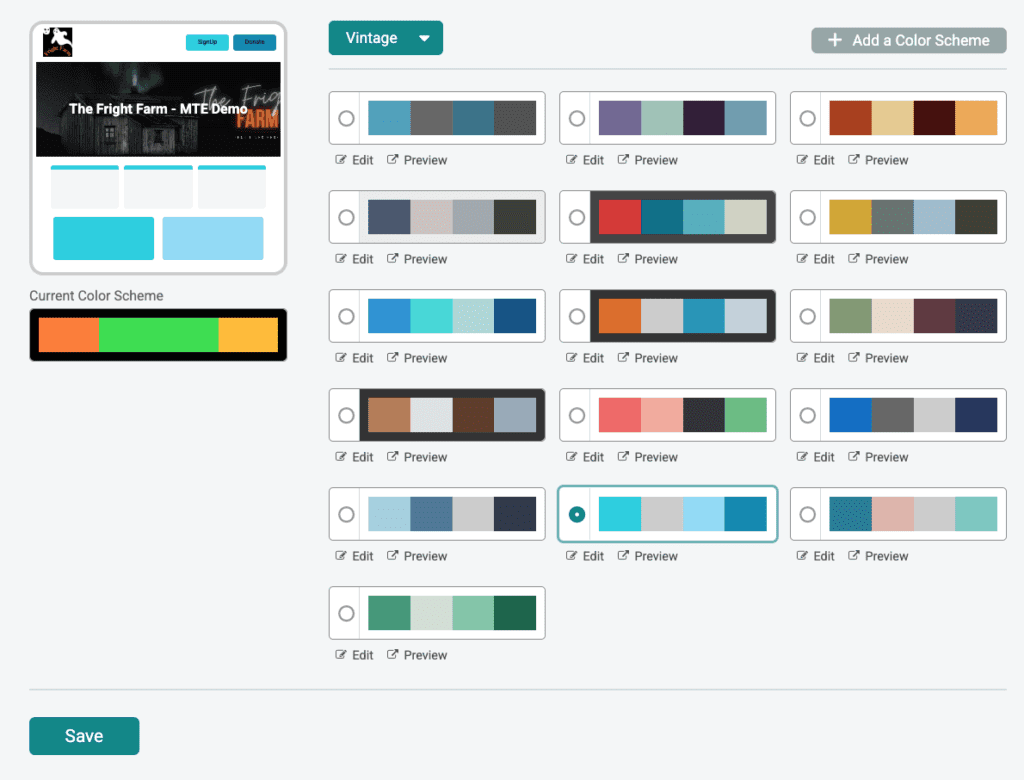Viewport: 1024px width, 780px height.
Task: Click the Add a Color Scheme button
Action: [x=908, y=40]
